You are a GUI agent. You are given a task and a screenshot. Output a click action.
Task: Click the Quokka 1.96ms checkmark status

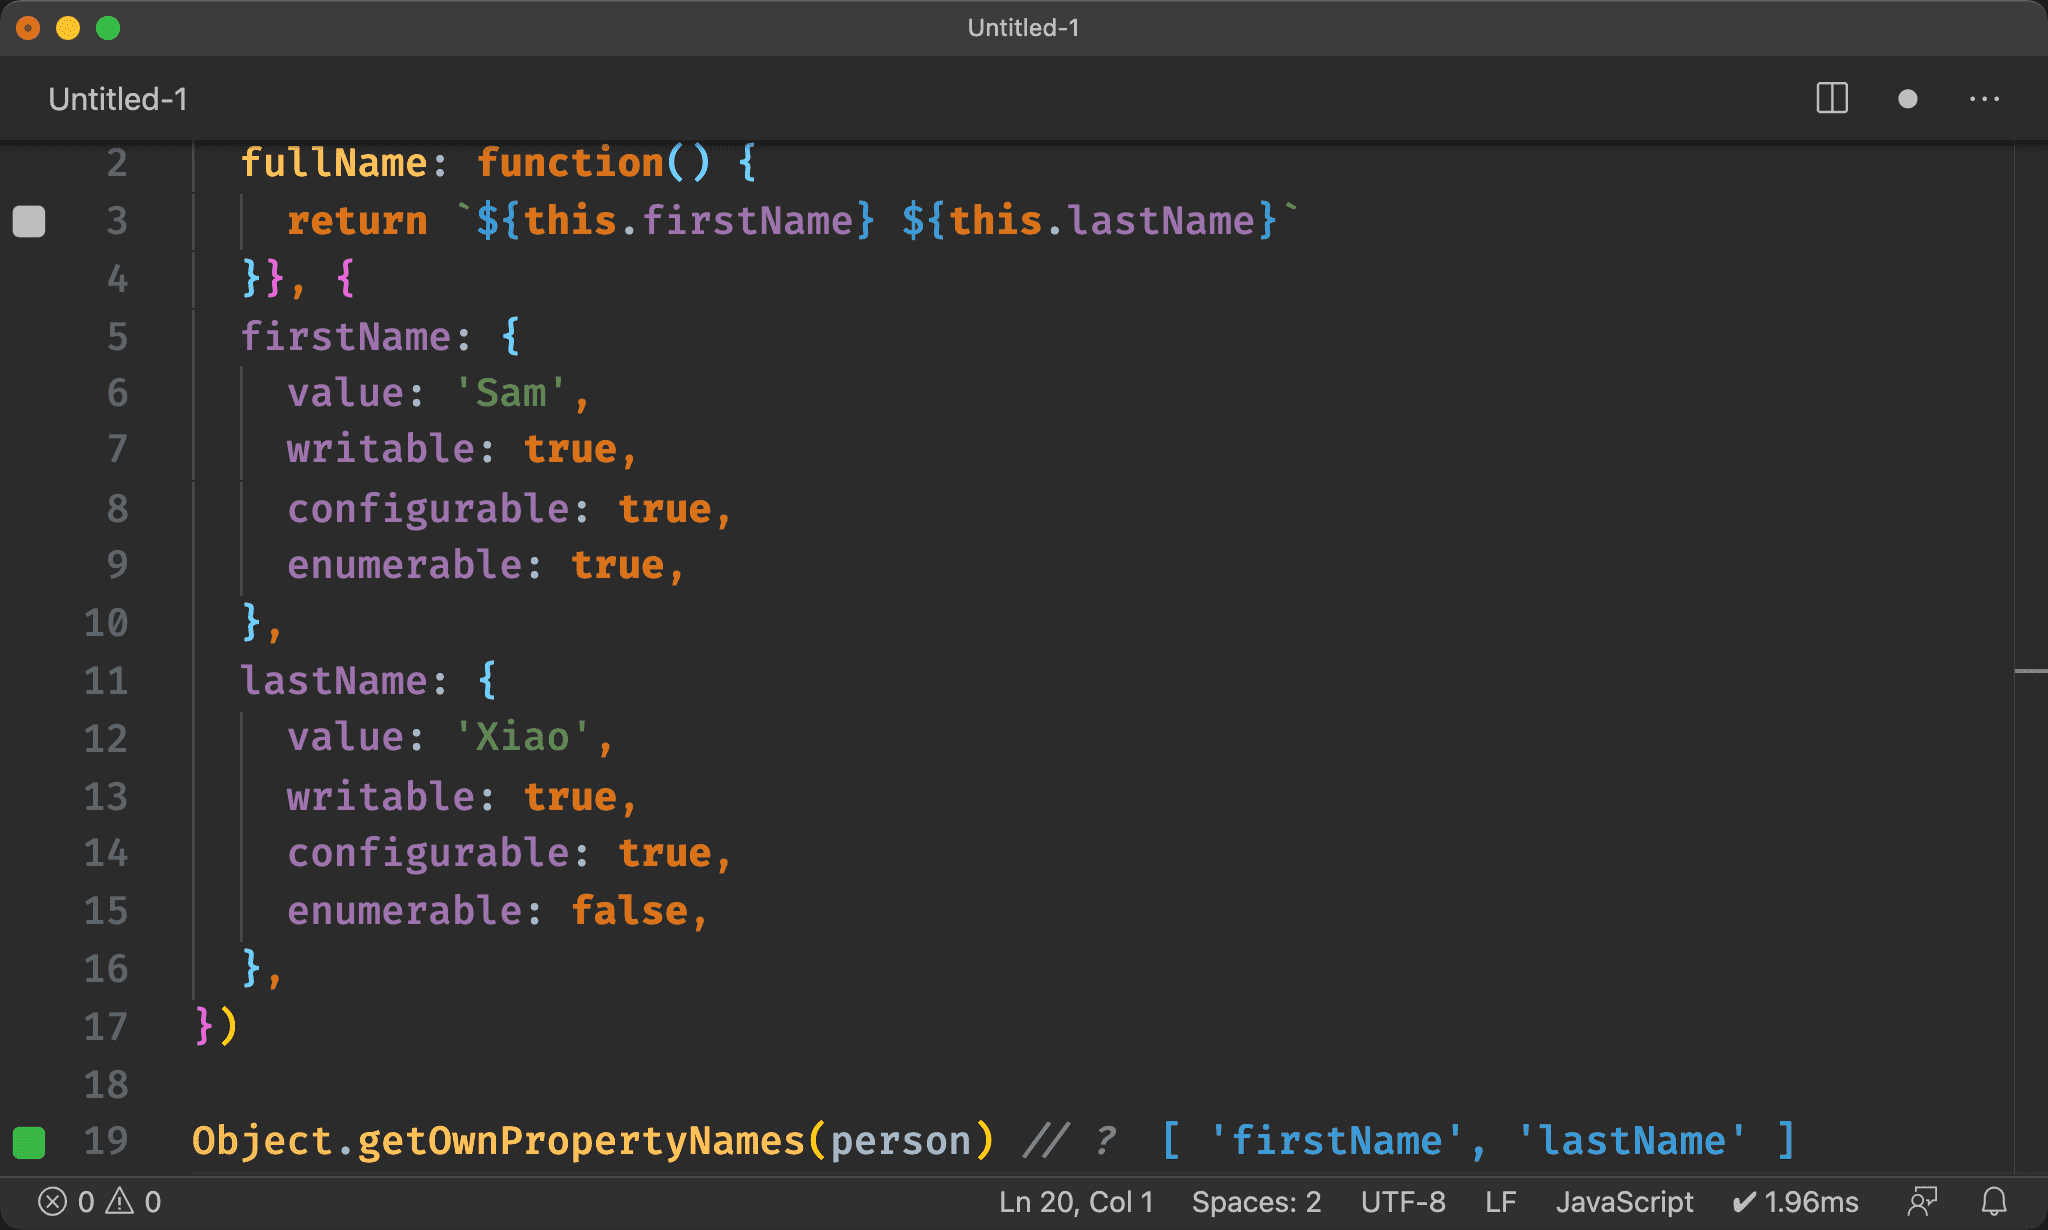point(1796,1201)
